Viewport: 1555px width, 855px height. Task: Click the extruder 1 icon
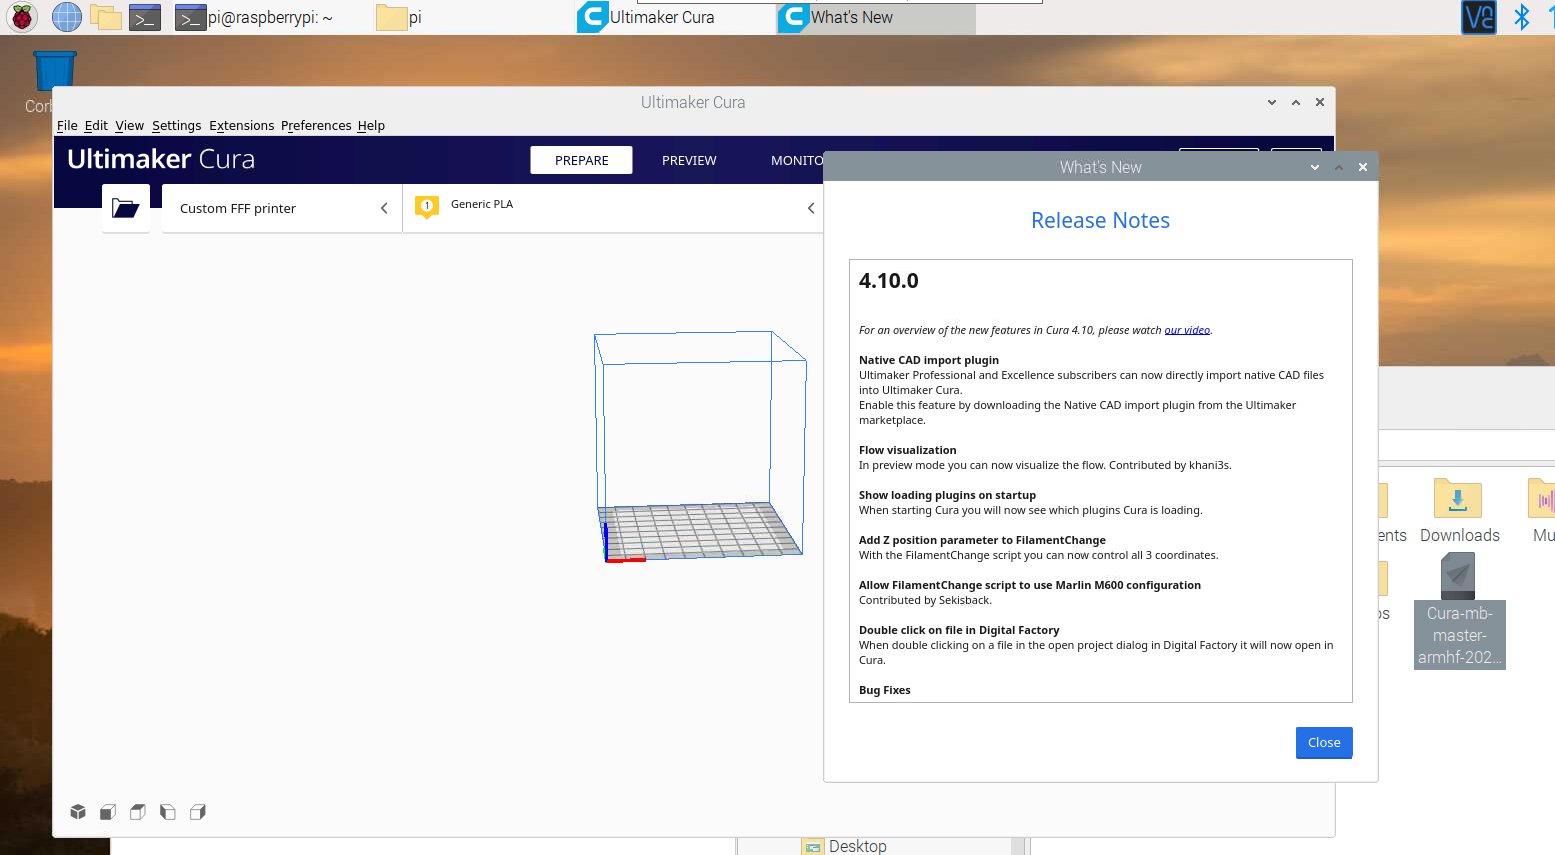point(427,207)
